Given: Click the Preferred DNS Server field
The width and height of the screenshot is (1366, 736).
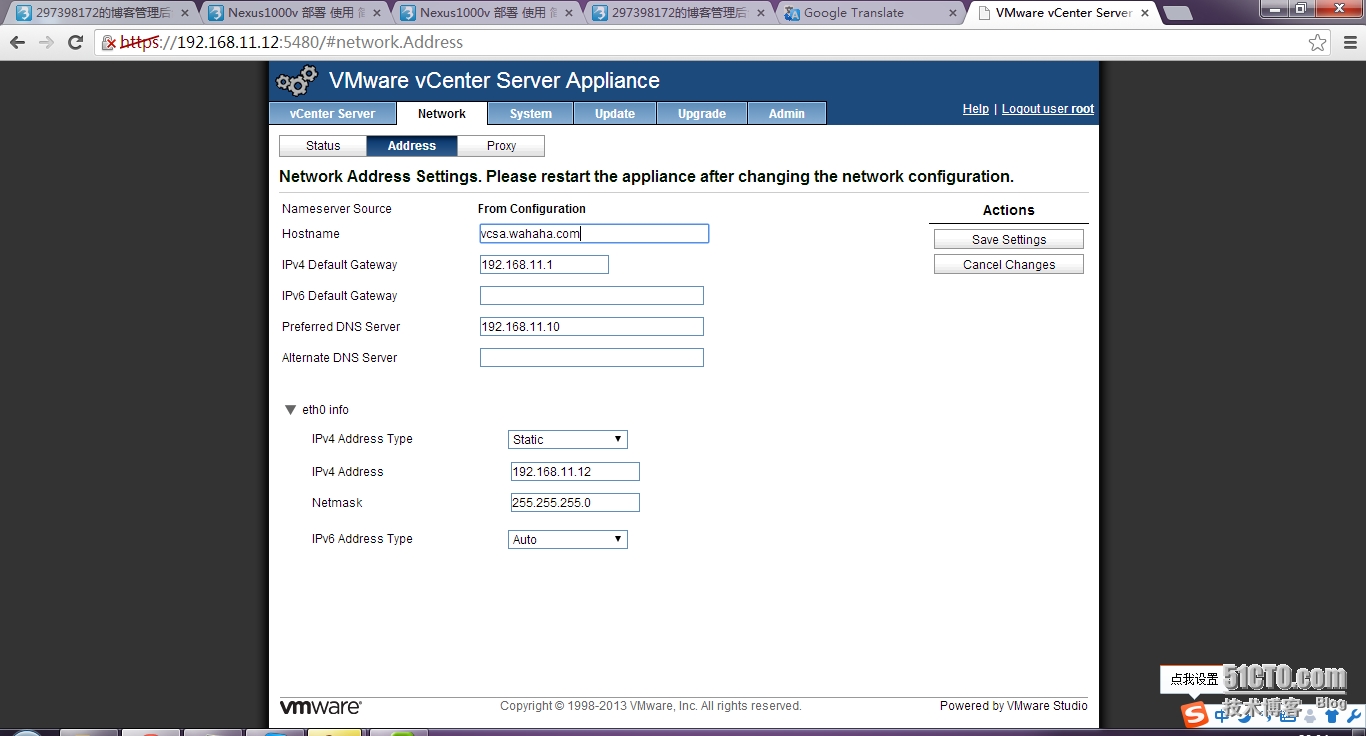Looking at the screenshot, I should click(x=592, y=327).
